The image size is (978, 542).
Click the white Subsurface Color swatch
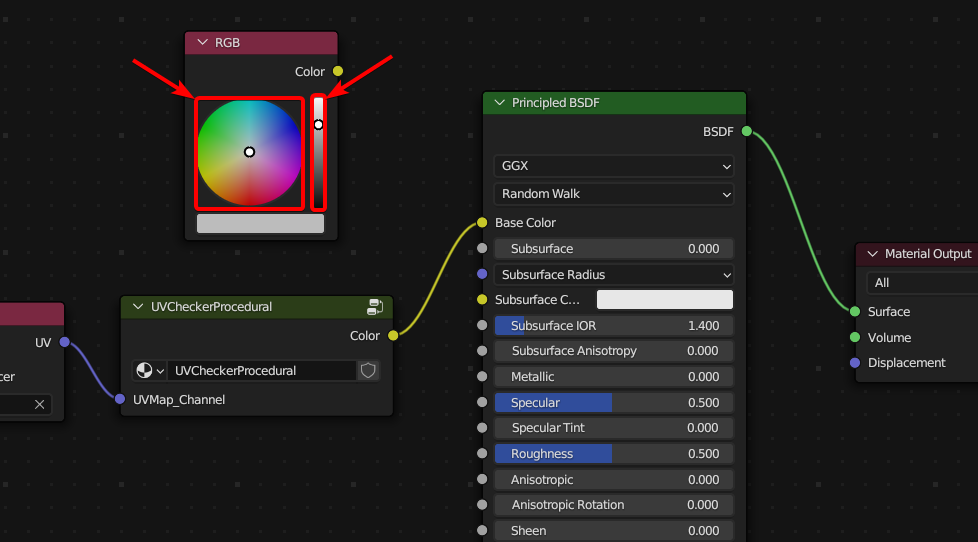[x=665, y=299]
